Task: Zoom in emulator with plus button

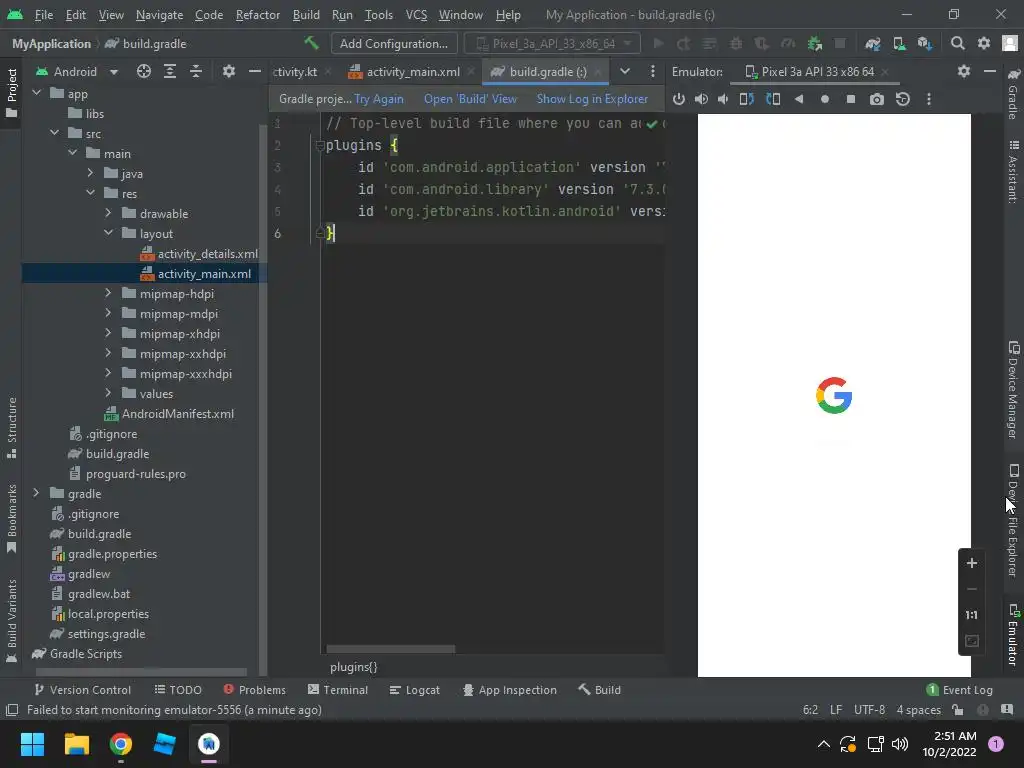Action: click(x=972, y=563)
